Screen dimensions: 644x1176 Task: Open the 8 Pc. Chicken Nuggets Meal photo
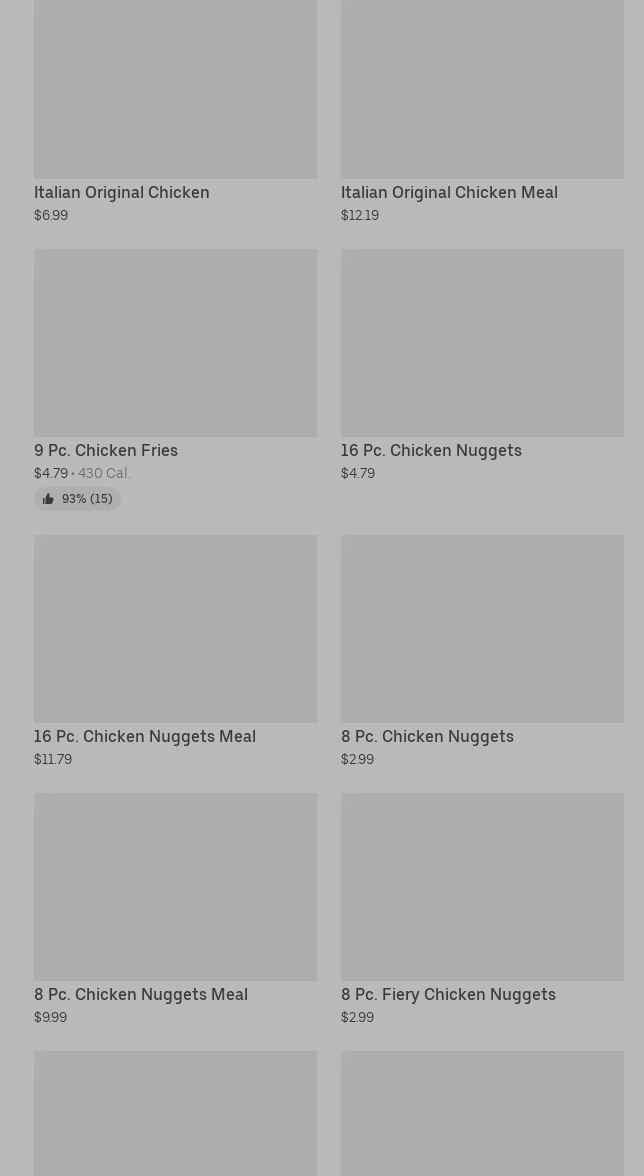(x=175, y=886)
